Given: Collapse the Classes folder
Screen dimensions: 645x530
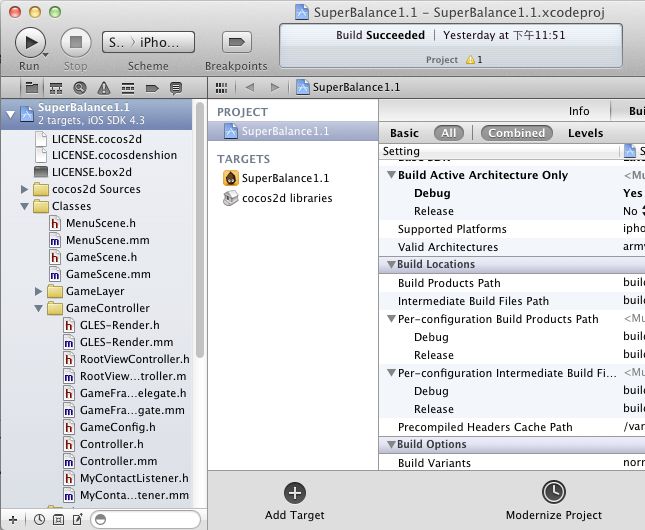Looking at the screenshot, I should [x=24, y=206].
